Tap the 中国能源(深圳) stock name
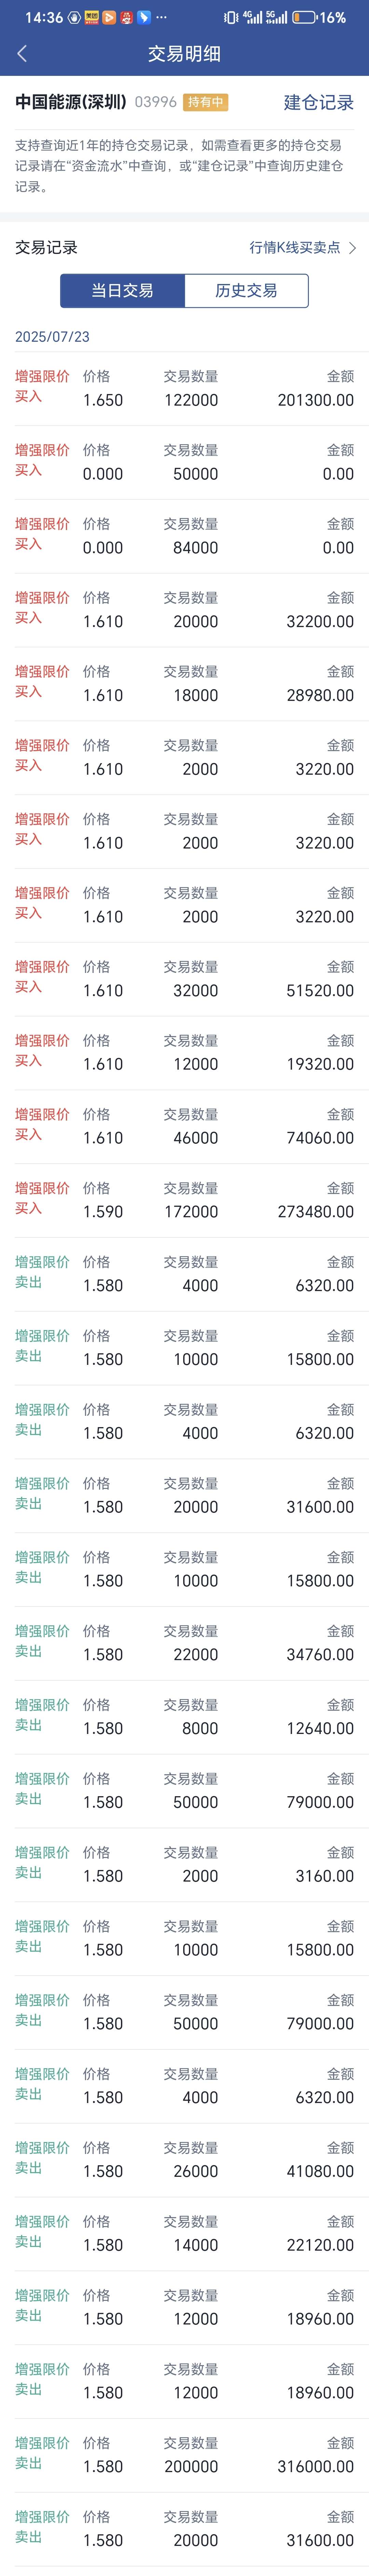The image size is (369, 2576). (71, 102)
